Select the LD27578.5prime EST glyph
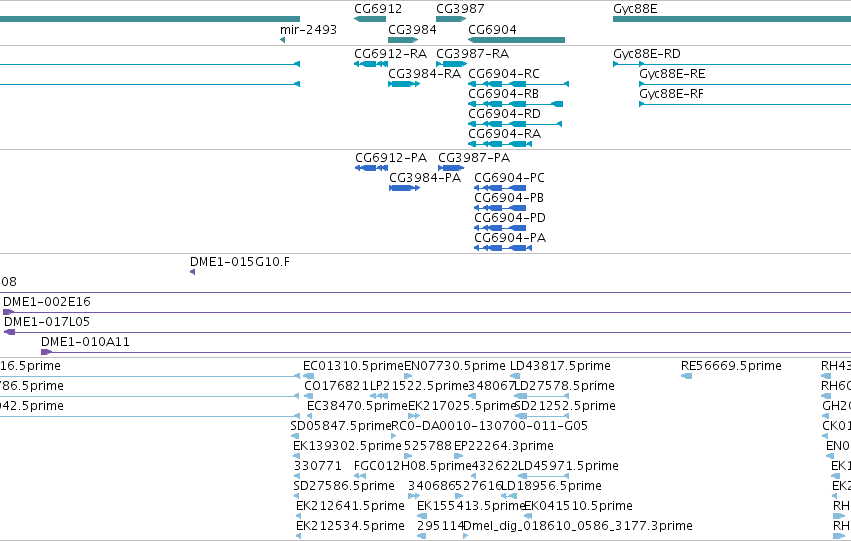This screenshot has height=541, width=851. point(541,396)
